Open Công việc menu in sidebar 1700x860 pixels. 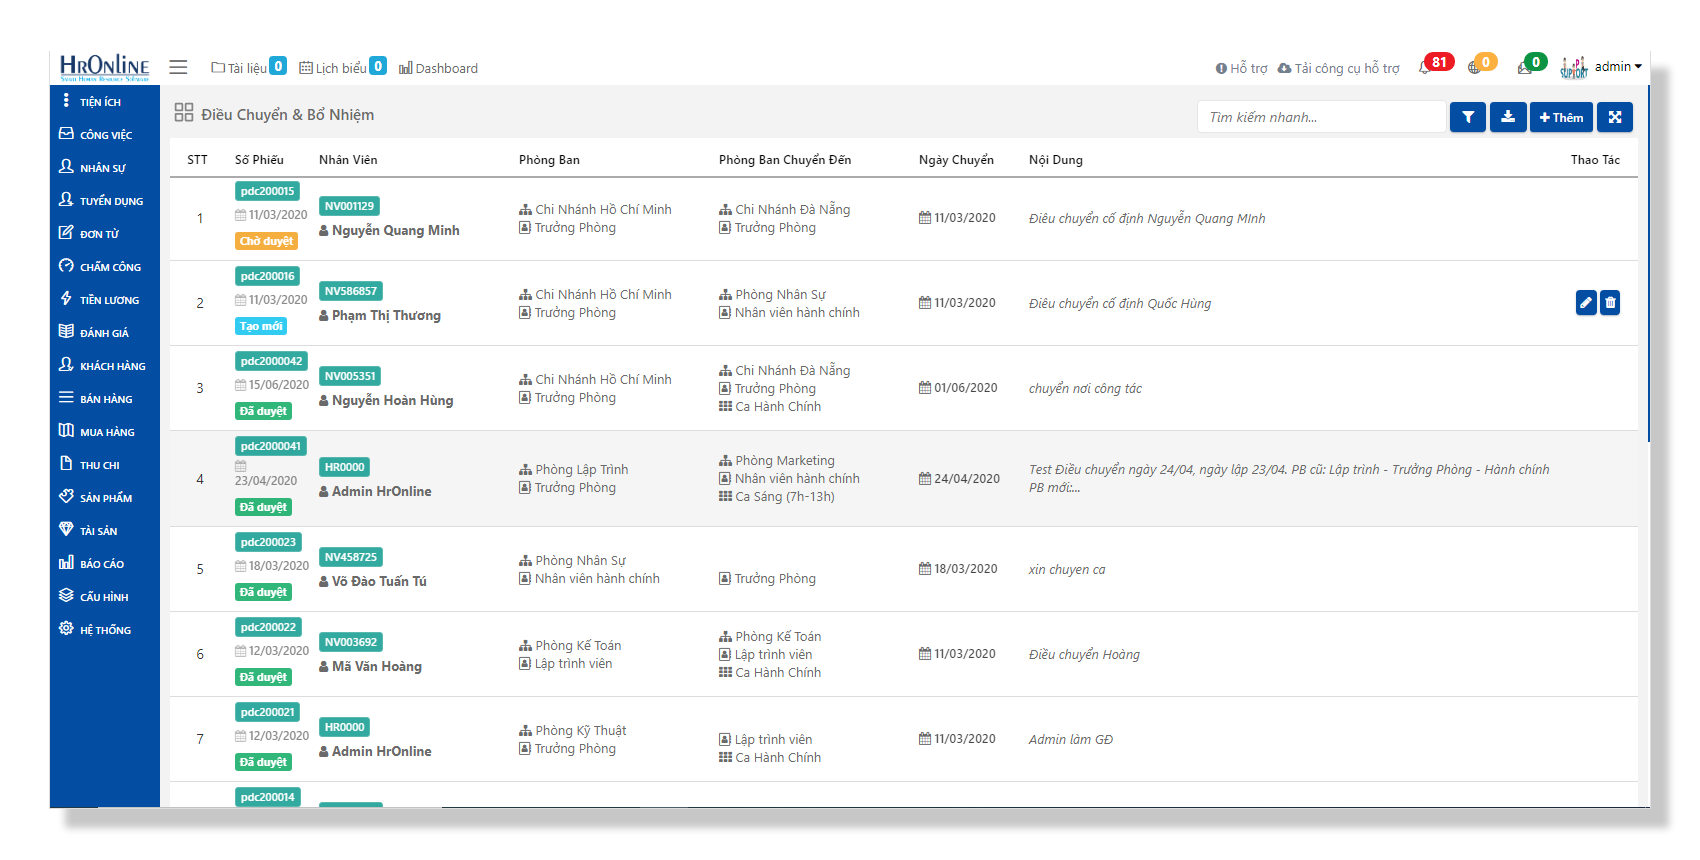(104, 134)
